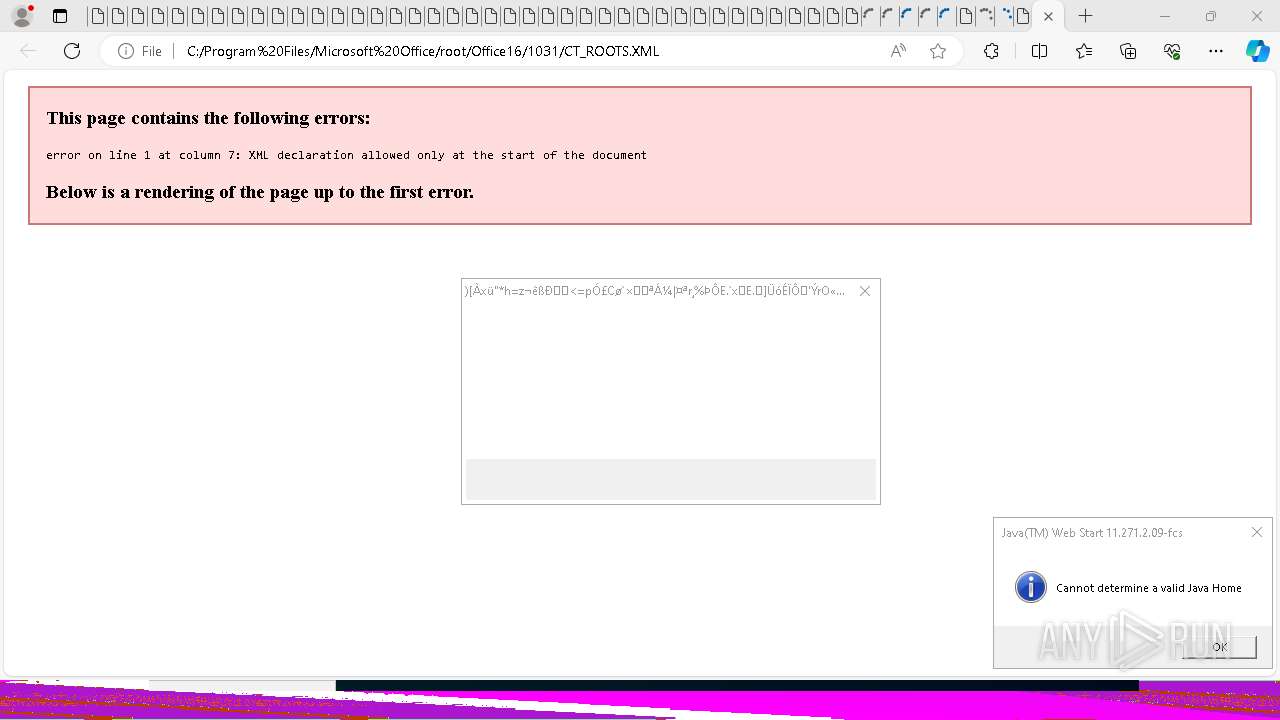Open the tab actions menu icon
This screenshot has height=720, width=1280.
(x=60, y=16)
